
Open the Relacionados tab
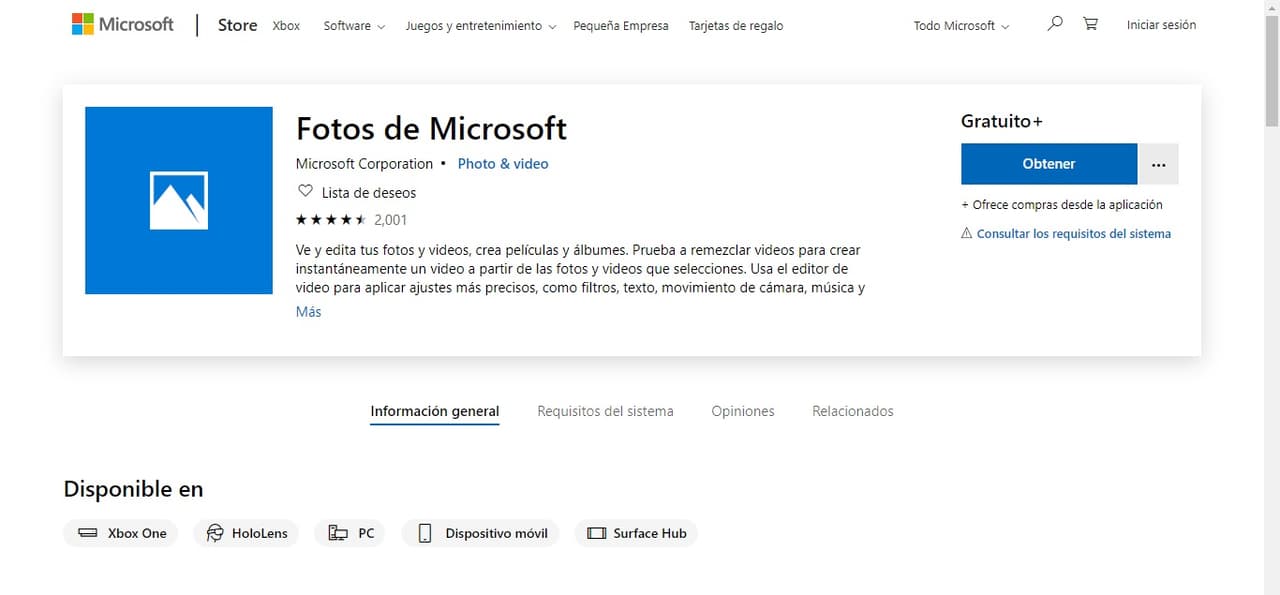pos(852,411)
